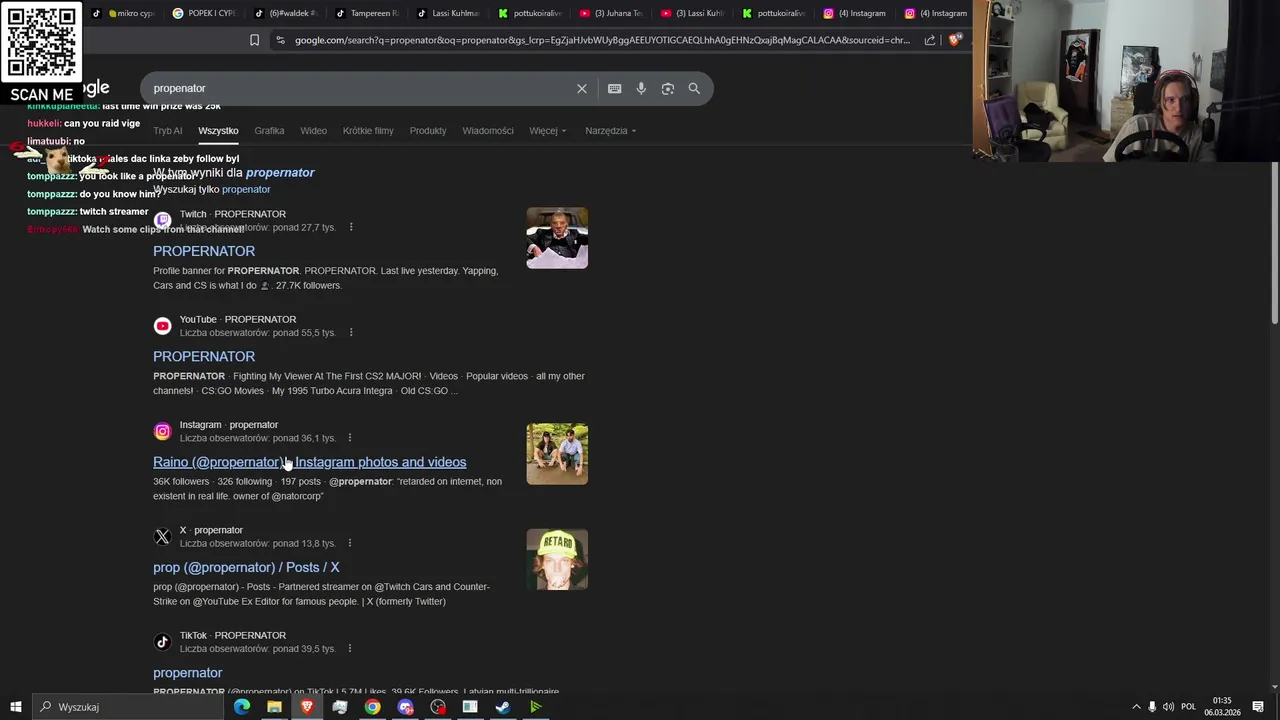This screenshot has width=1280, height=720.
Task: Open more options for the YouTube result
Action: pos(350,332)
